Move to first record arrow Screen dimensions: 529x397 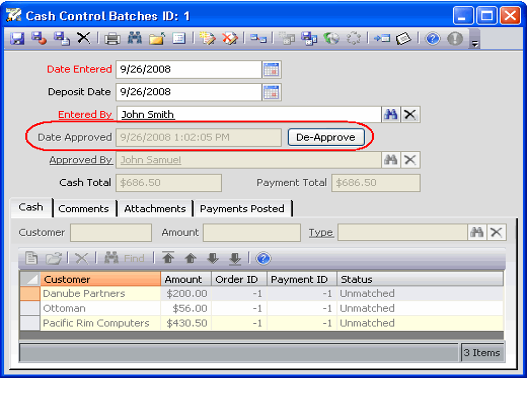tap(168, 258)
